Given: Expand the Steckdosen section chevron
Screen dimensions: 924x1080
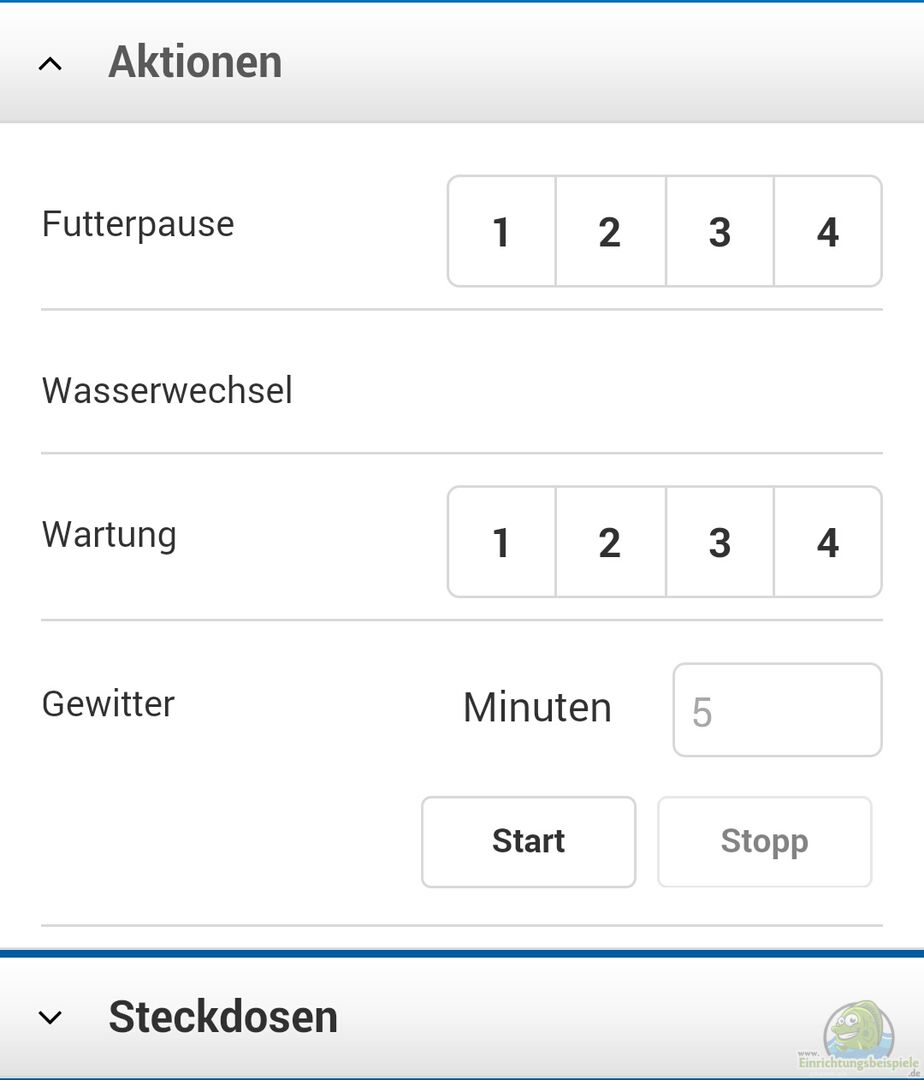Looking at the screenshot, I should pos(50,1018).
